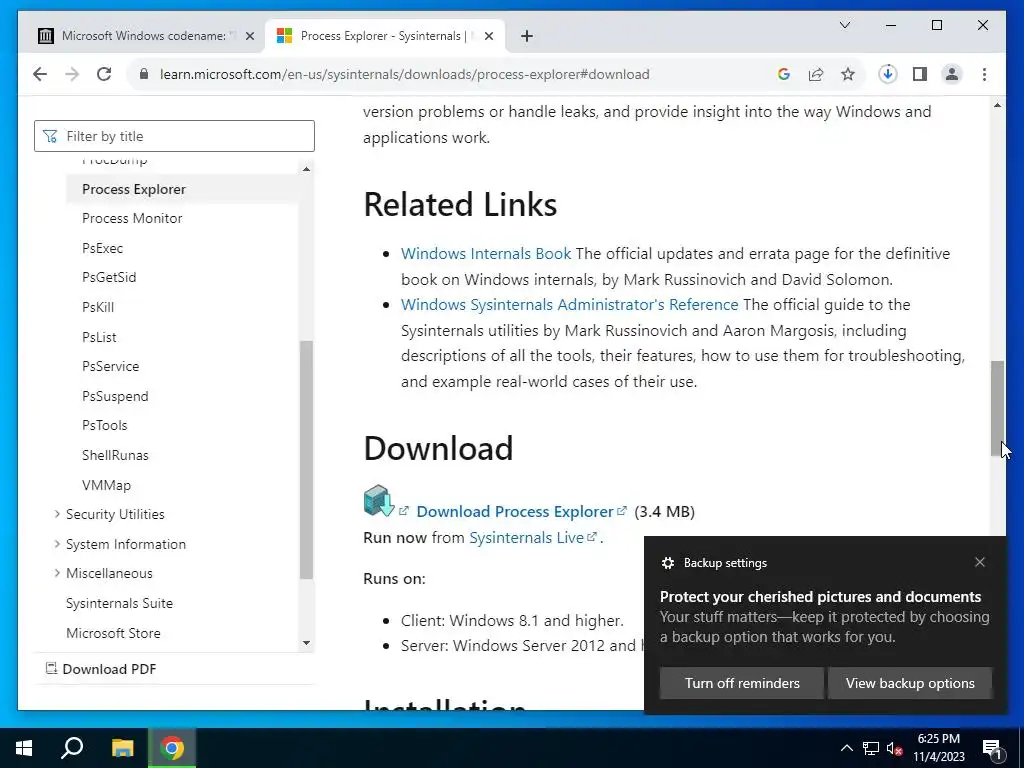Open PsKill in the sidebar
The width and height of the screenshot is (1024, 768).
tap(98, 307)
